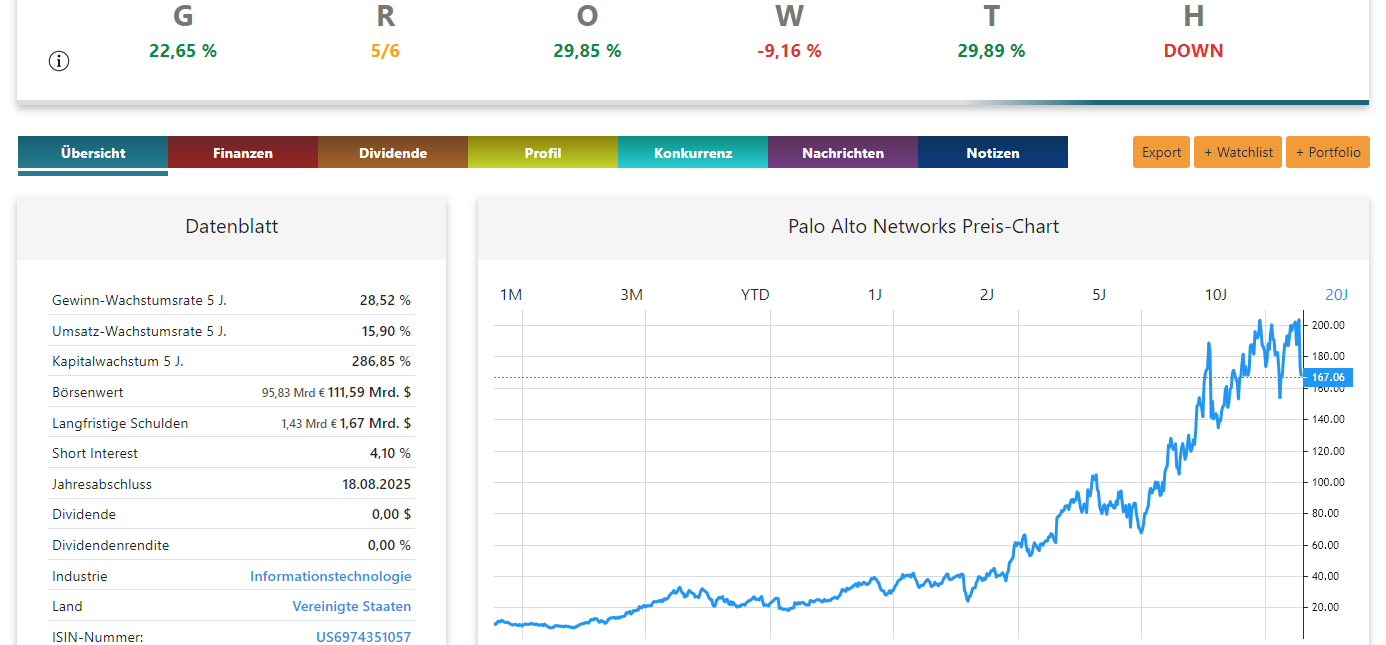Switch chart to 5J range
The height and width of the screenshot is (645, 1386).
click(1099, 294)
